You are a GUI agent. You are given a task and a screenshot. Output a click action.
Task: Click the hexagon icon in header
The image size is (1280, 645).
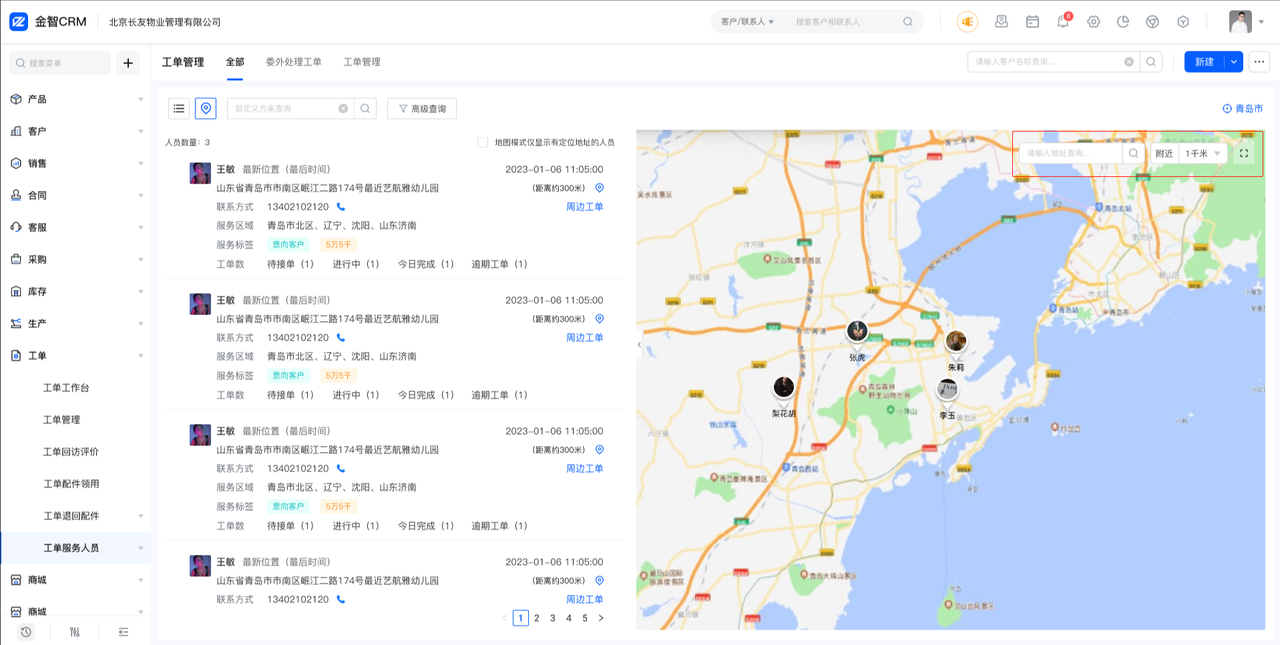[x=1183, y=22]
